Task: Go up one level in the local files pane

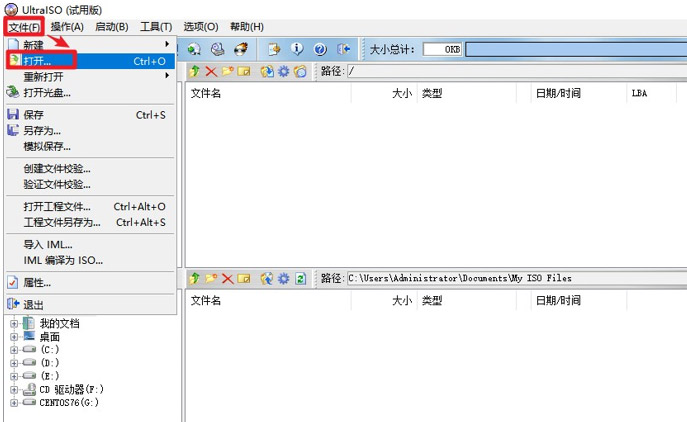Action: 195,278
